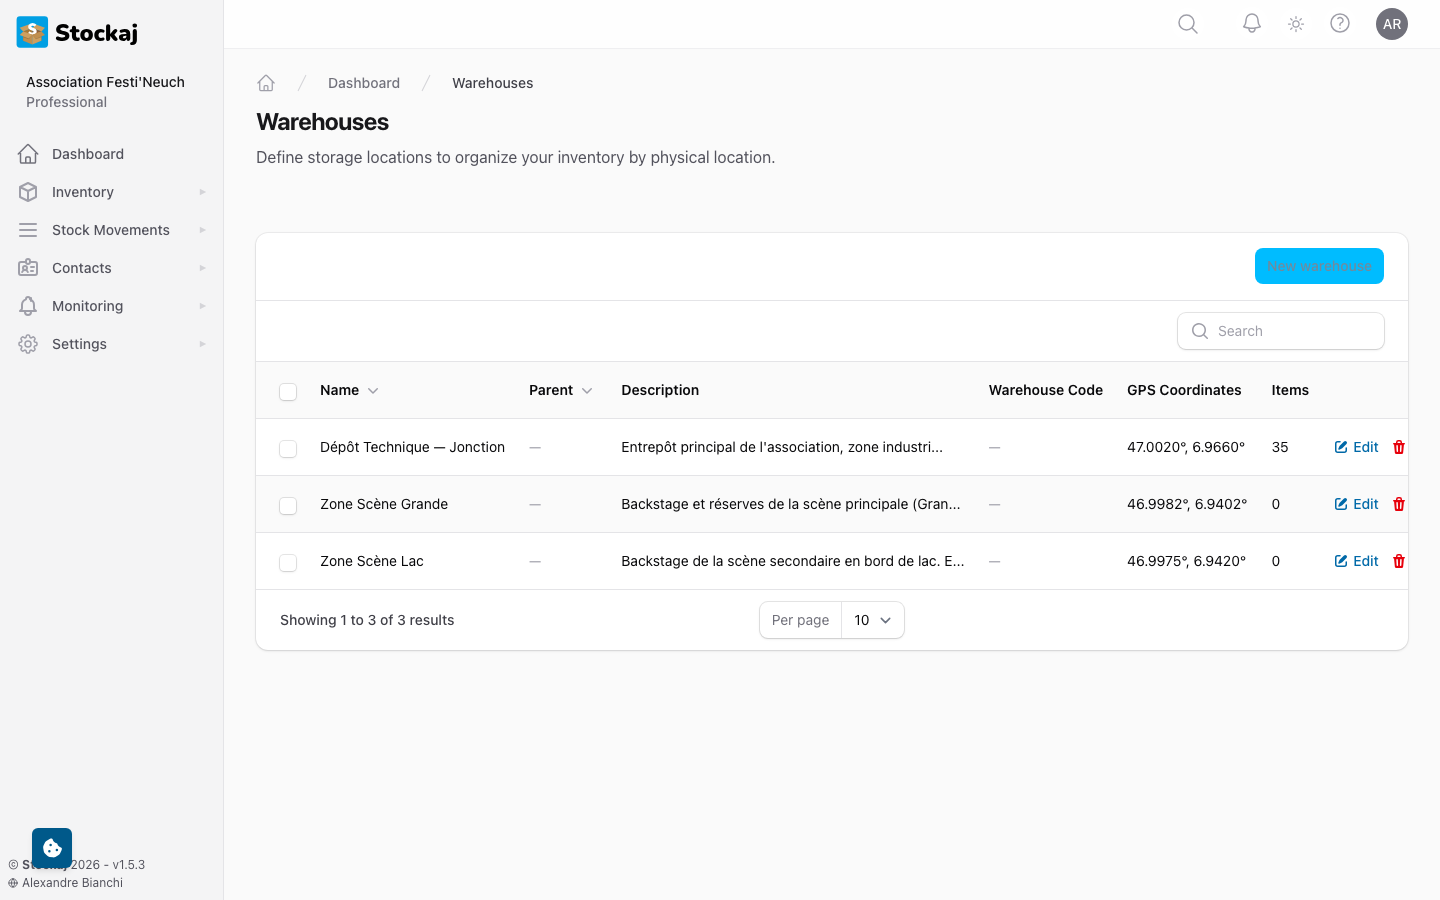Image resolution: width=1440 pixels, height=900 pixels.
Task: Edit the Zone Scène Grande warehouse
Action: [x=1357, y=504]
